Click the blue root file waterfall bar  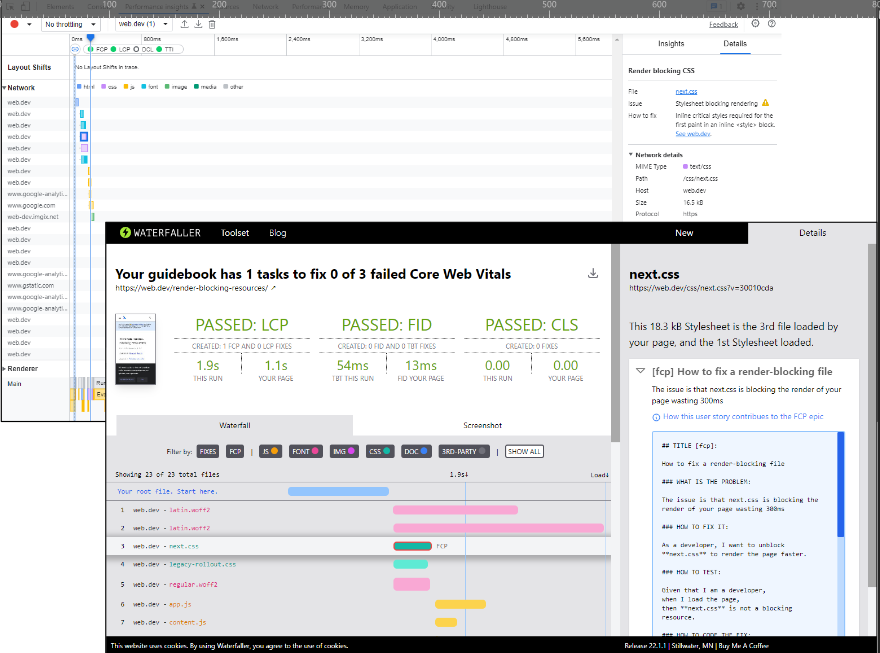point(338,491)
